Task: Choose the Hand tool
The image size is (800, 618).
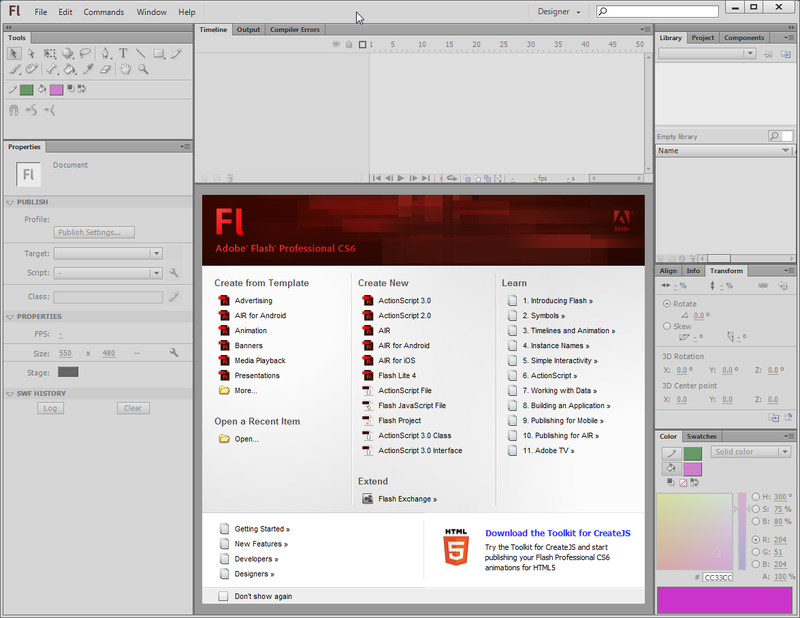Action: click(126, 70)
